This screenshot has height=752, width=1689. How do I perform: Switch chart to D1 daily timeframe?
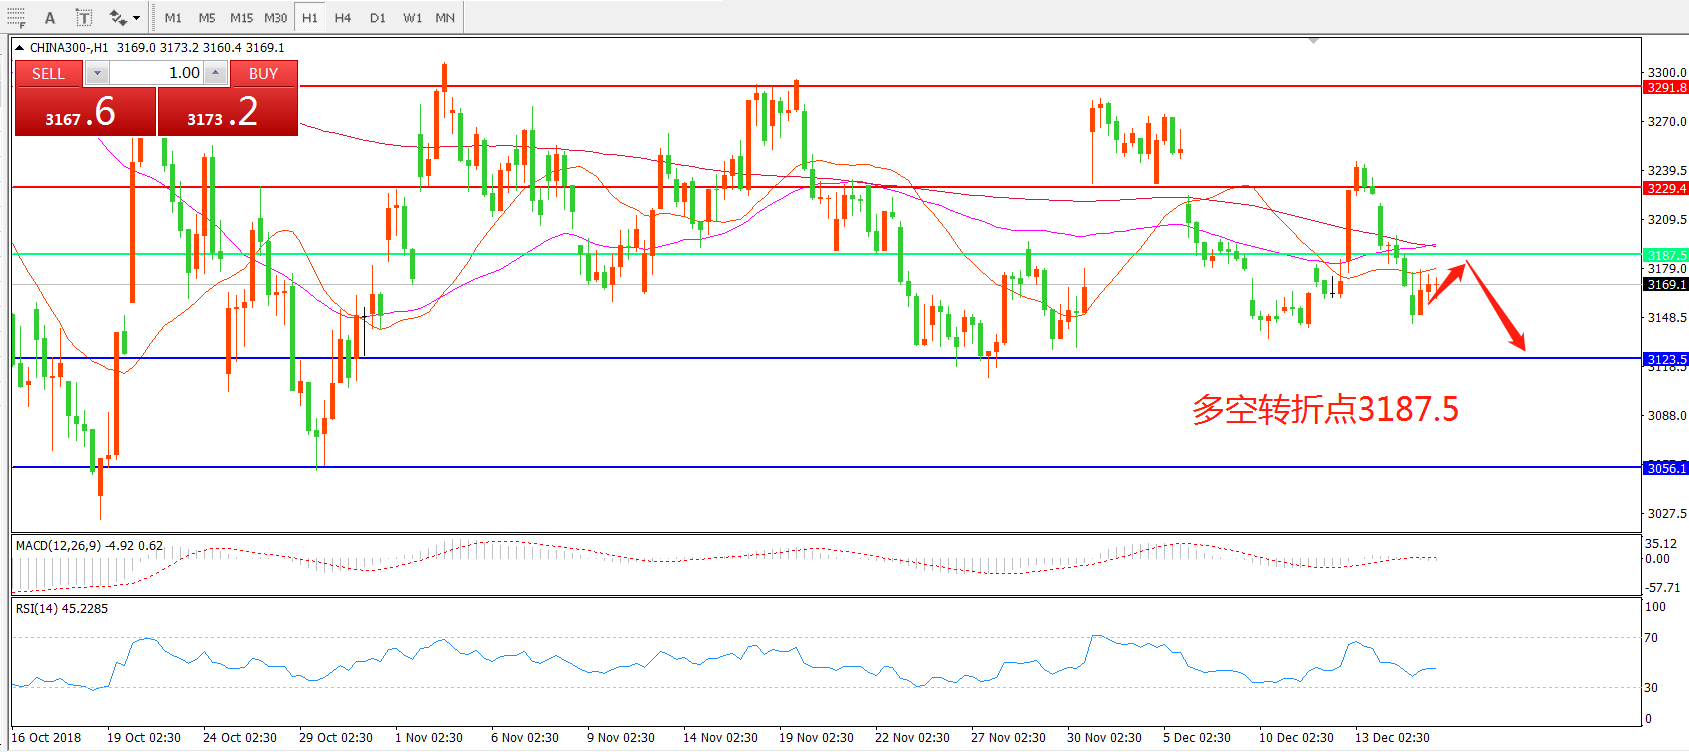[x=377, y=18]
